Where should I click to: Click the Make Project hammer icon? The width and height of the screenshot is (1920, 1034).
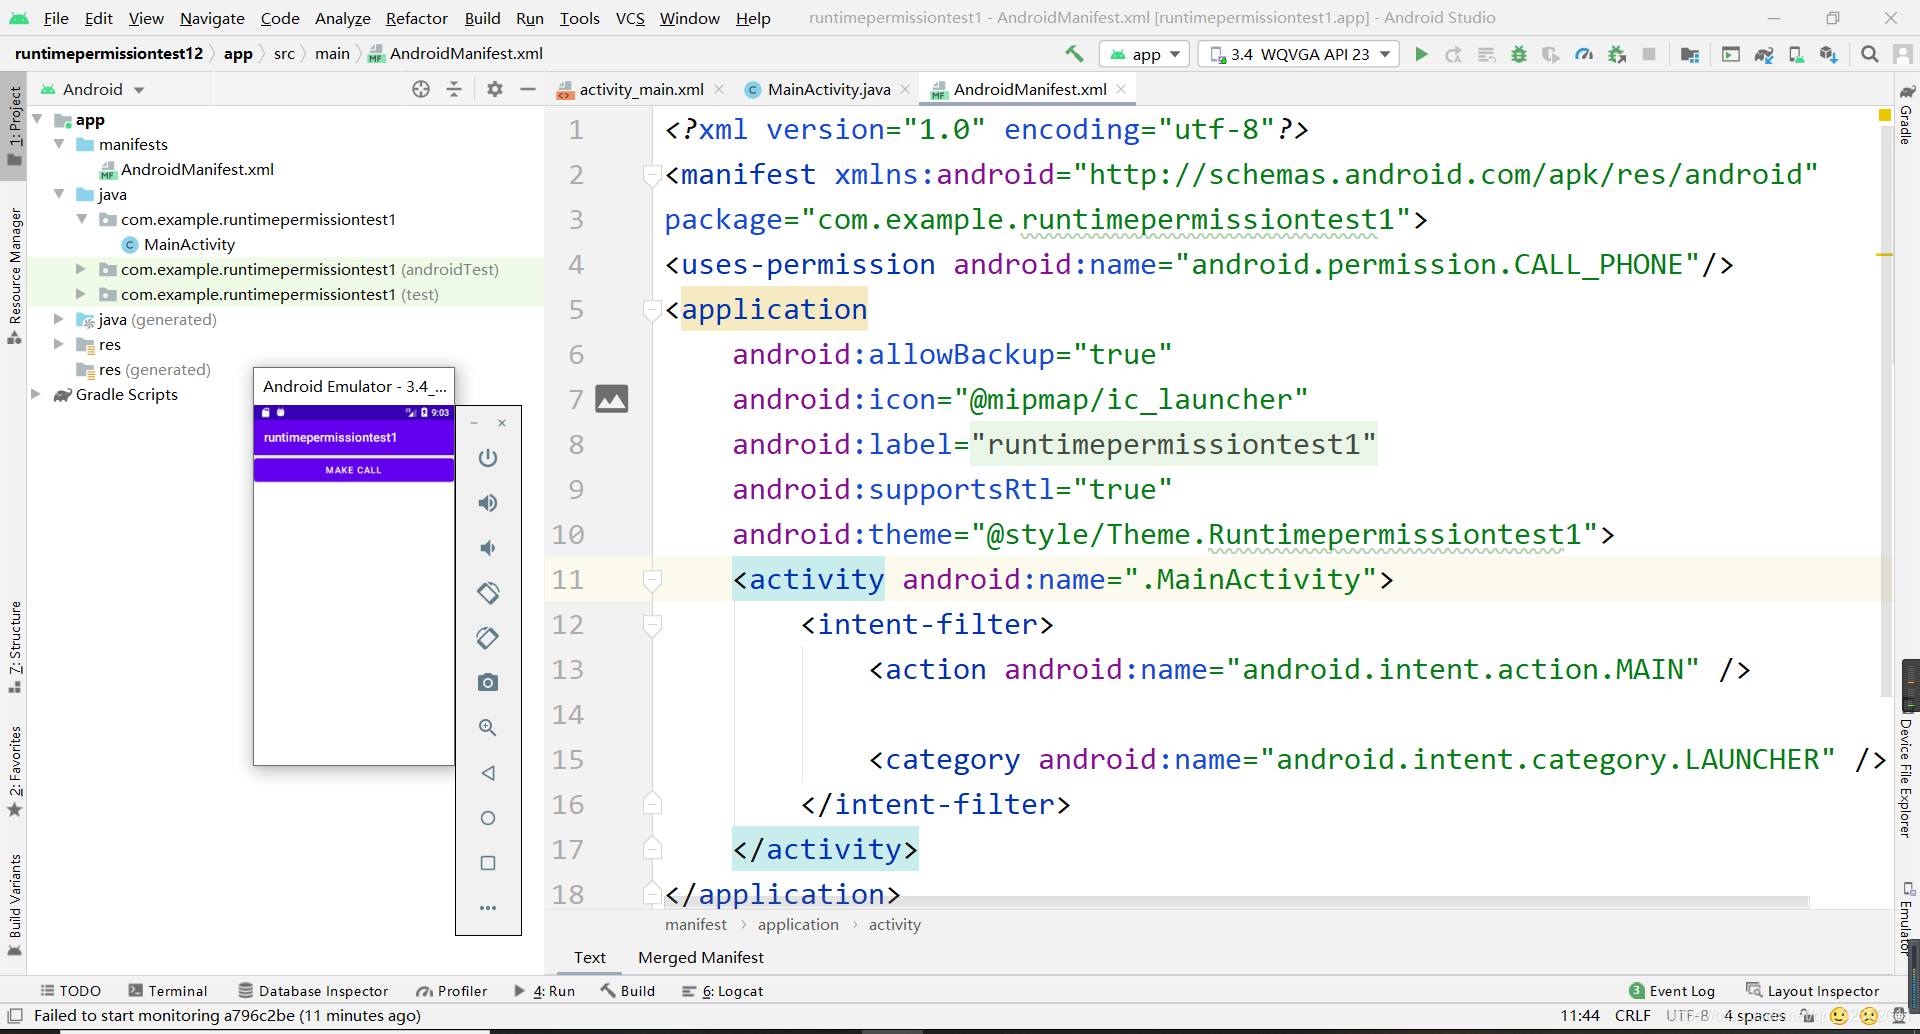click(x=1075, y=54)
